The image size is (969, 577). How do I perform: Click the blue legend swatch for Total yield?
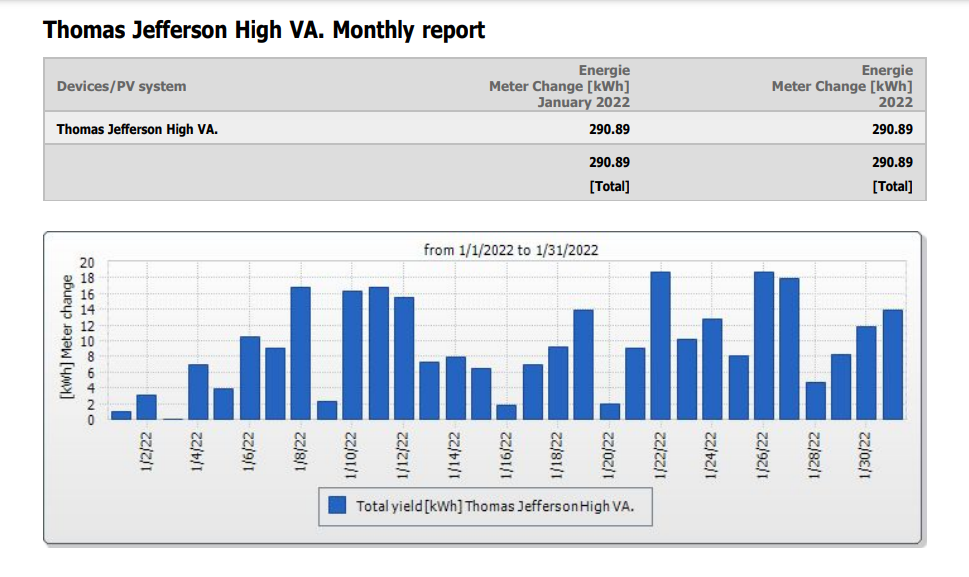coord(337,505)
